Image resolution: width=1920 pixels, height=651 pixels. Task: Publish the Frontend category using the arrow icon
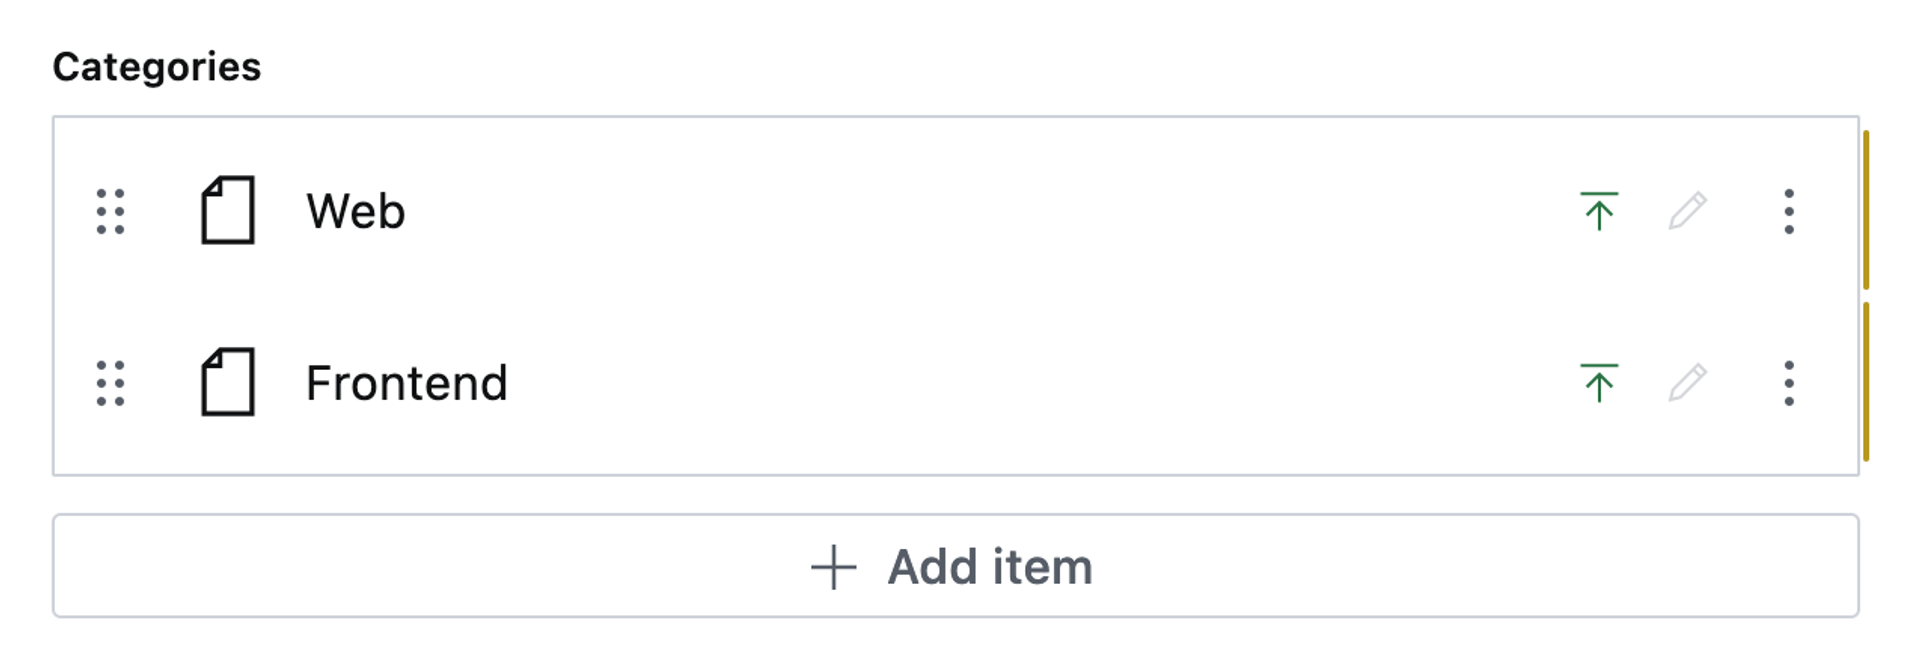click(x=1600, y=381)
